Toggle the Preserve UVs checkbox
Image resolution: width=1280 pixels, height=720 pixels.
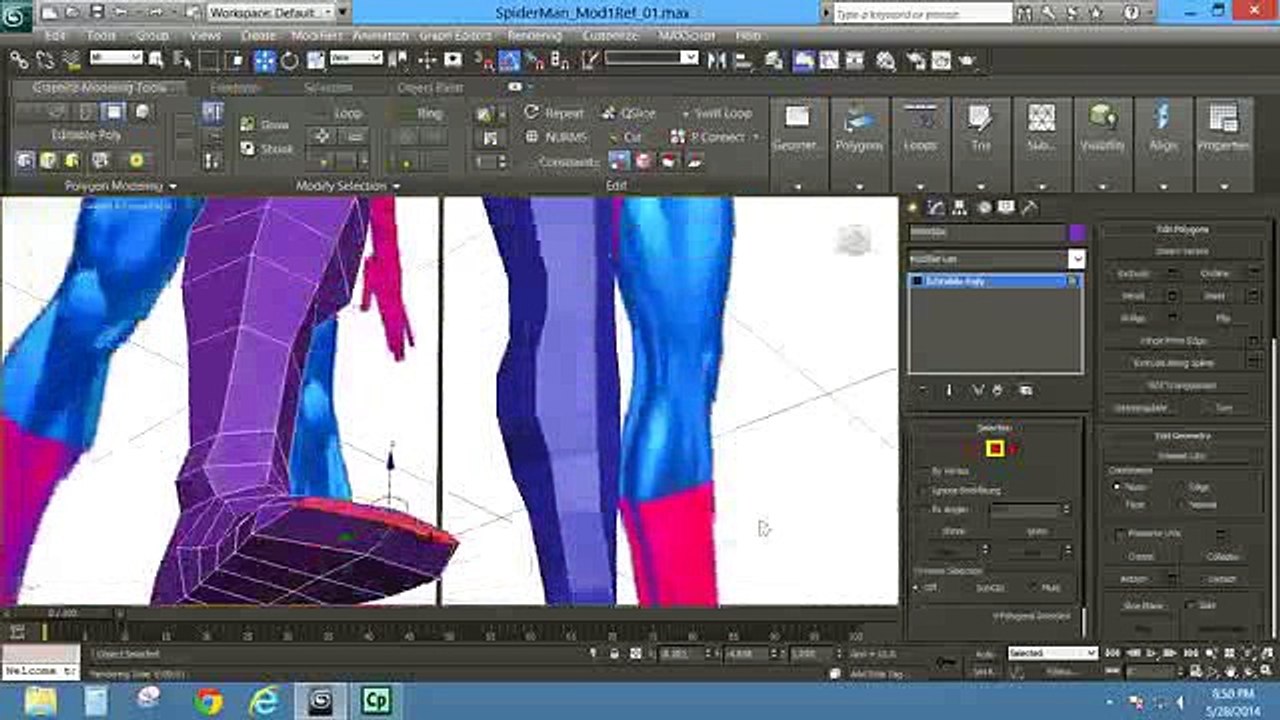coord(1120,534)
